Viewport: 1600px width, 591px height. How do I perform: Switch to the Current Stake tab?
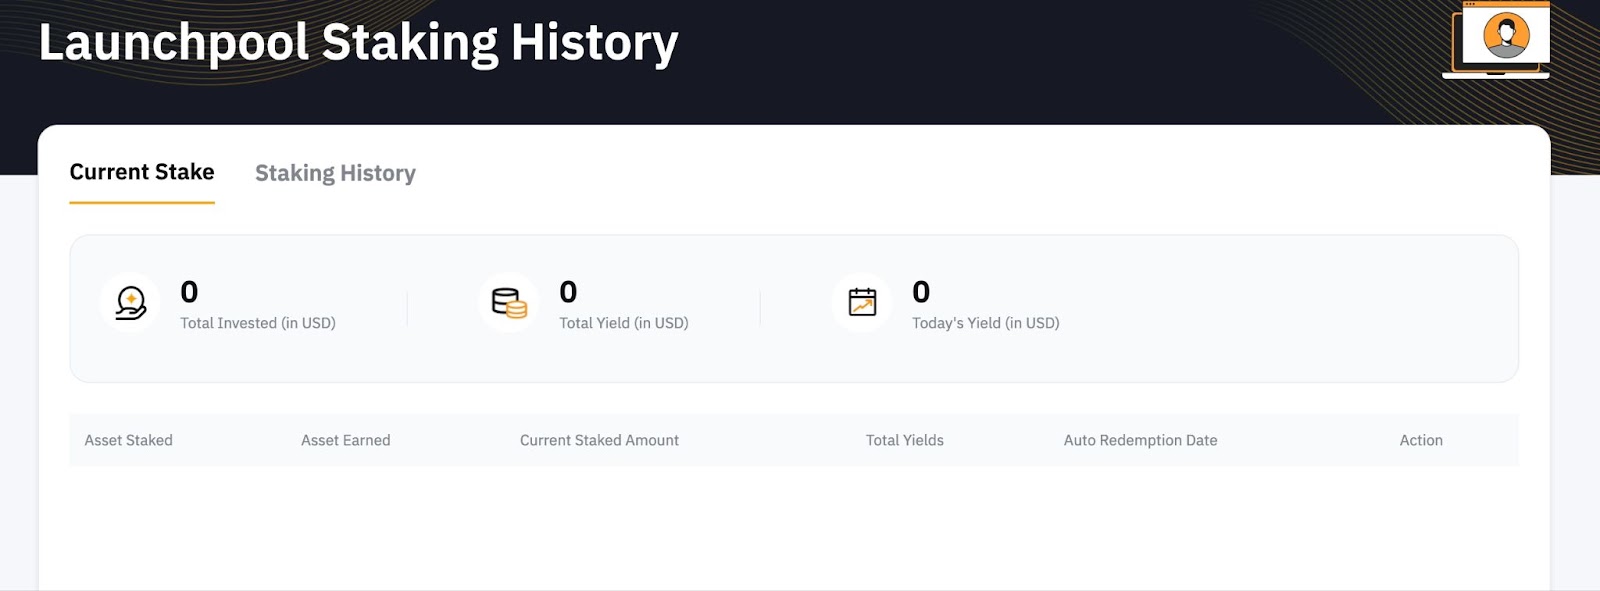pos(142,172)
